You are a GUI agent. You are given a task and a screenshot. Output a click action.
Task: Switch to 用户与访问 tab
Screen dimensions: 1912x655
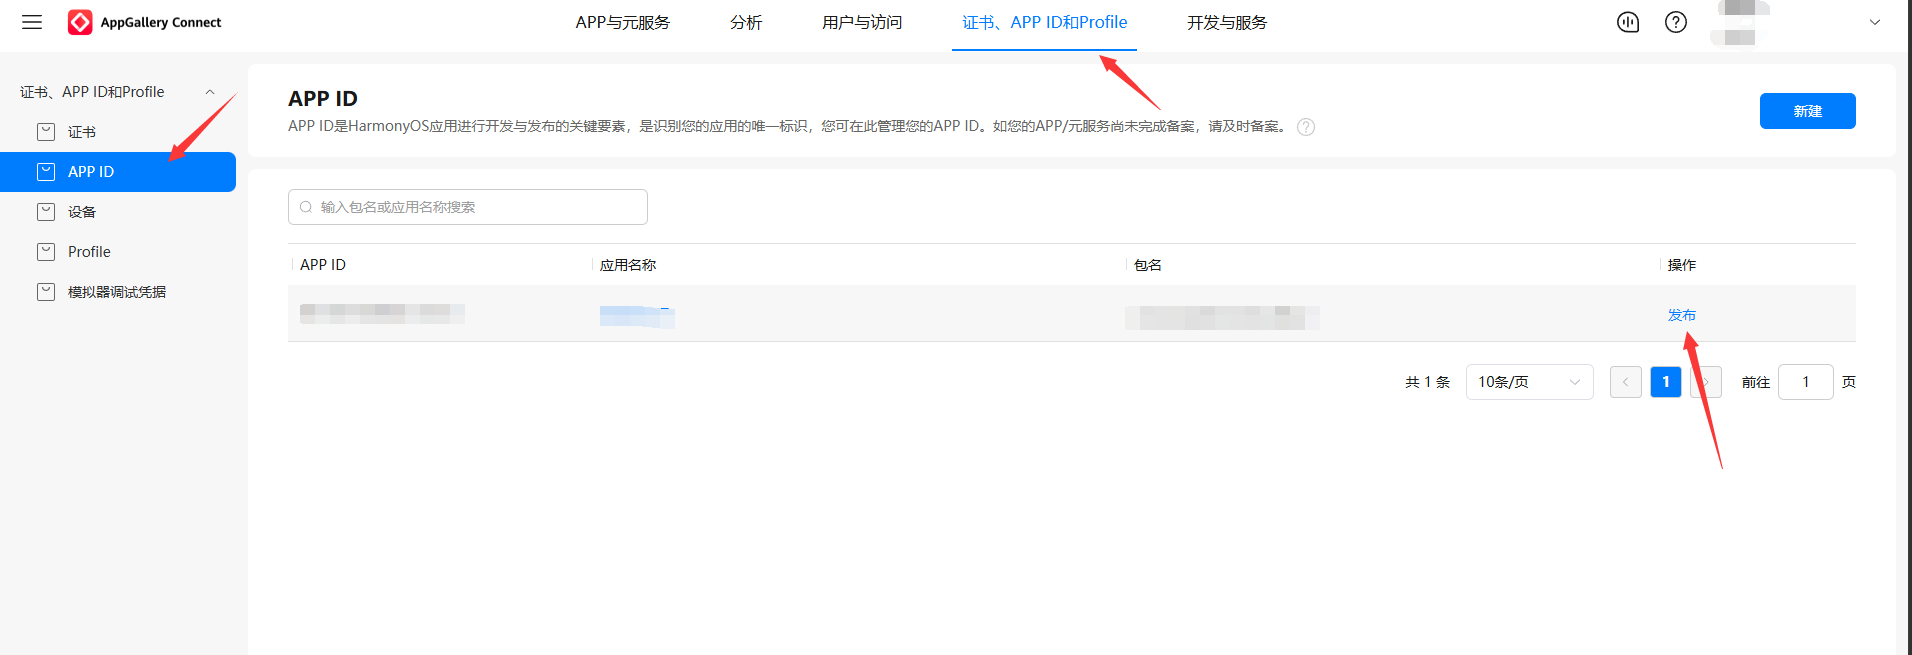pyautogui.click(x=862, y=22)
